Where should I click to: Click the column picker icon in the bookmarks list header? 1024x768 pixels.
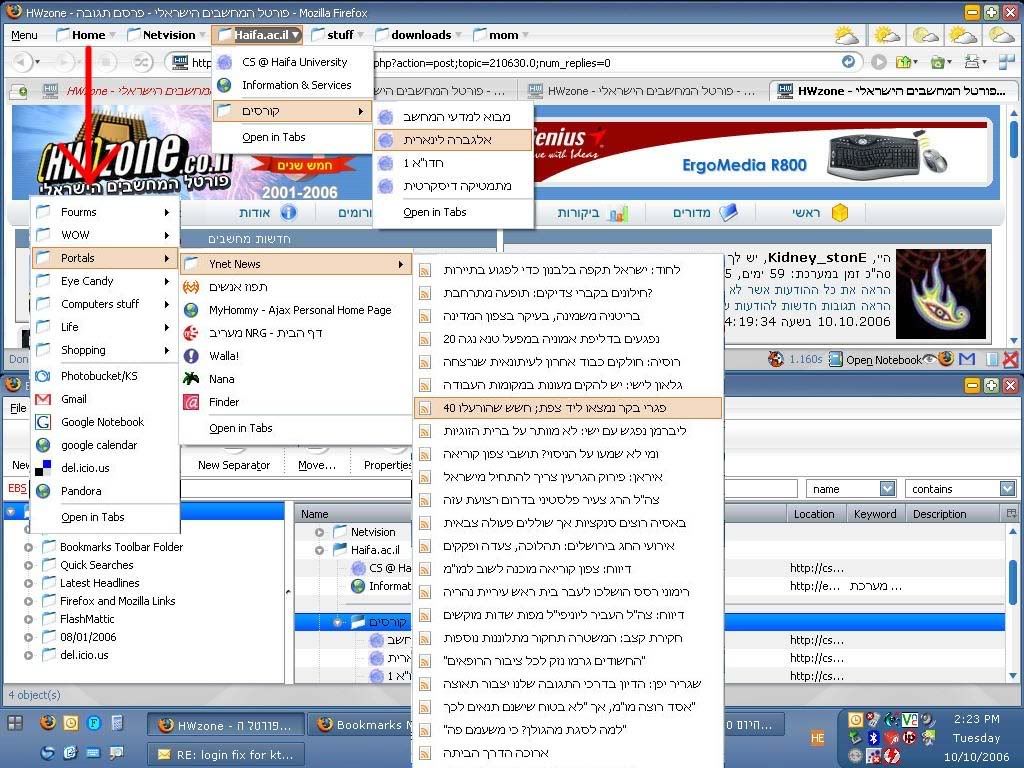coord(1012,513)
